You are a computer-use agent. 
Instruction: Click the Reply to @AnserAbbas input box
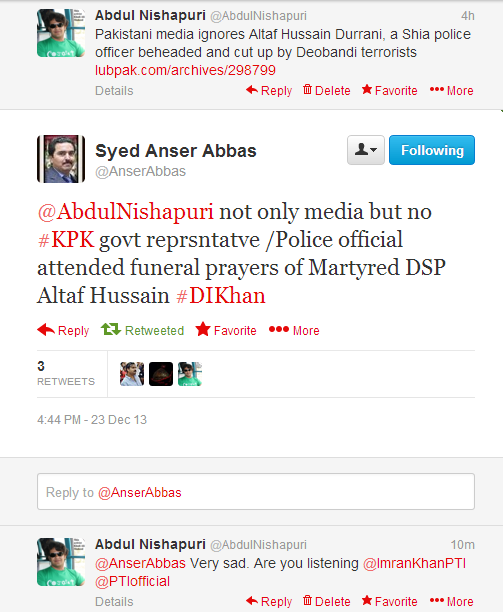[256, 492]
